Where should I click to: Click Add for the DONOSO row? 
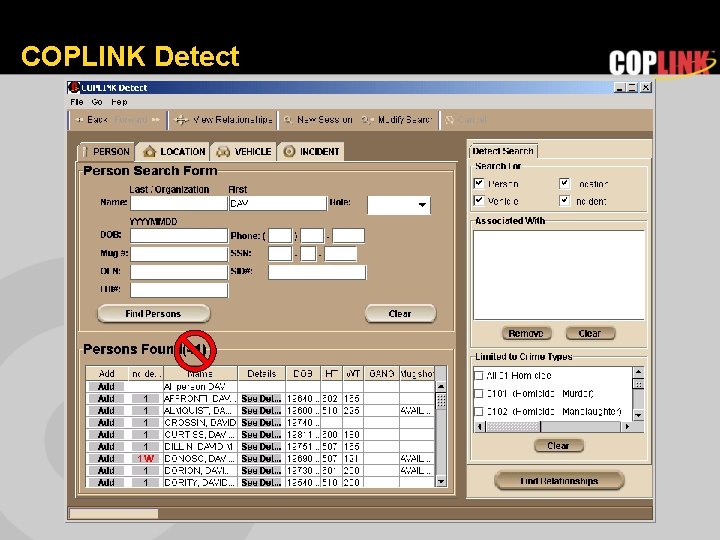tap(106, 458)
